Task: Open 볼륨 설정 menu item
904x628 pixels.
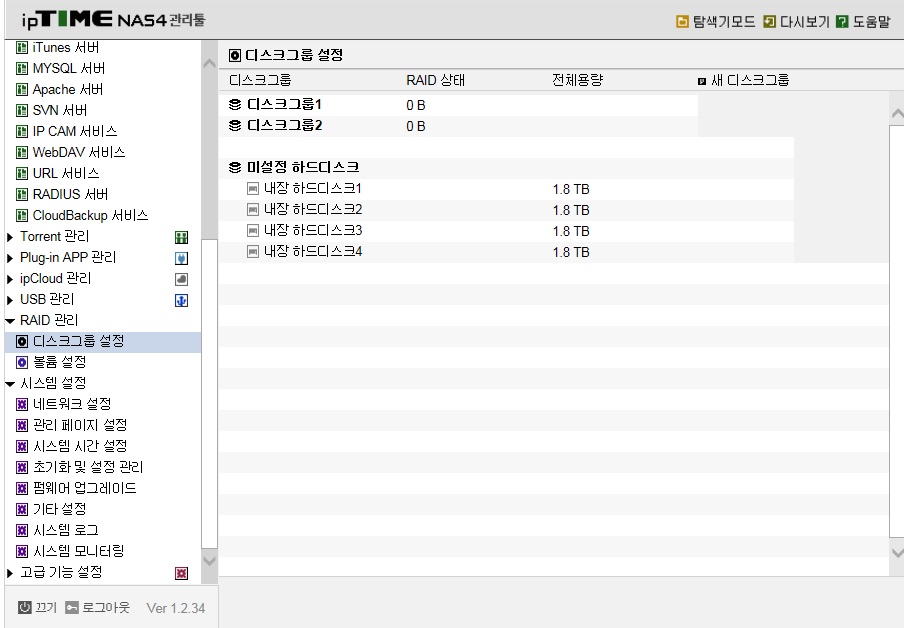Action: tap(59, 362)
